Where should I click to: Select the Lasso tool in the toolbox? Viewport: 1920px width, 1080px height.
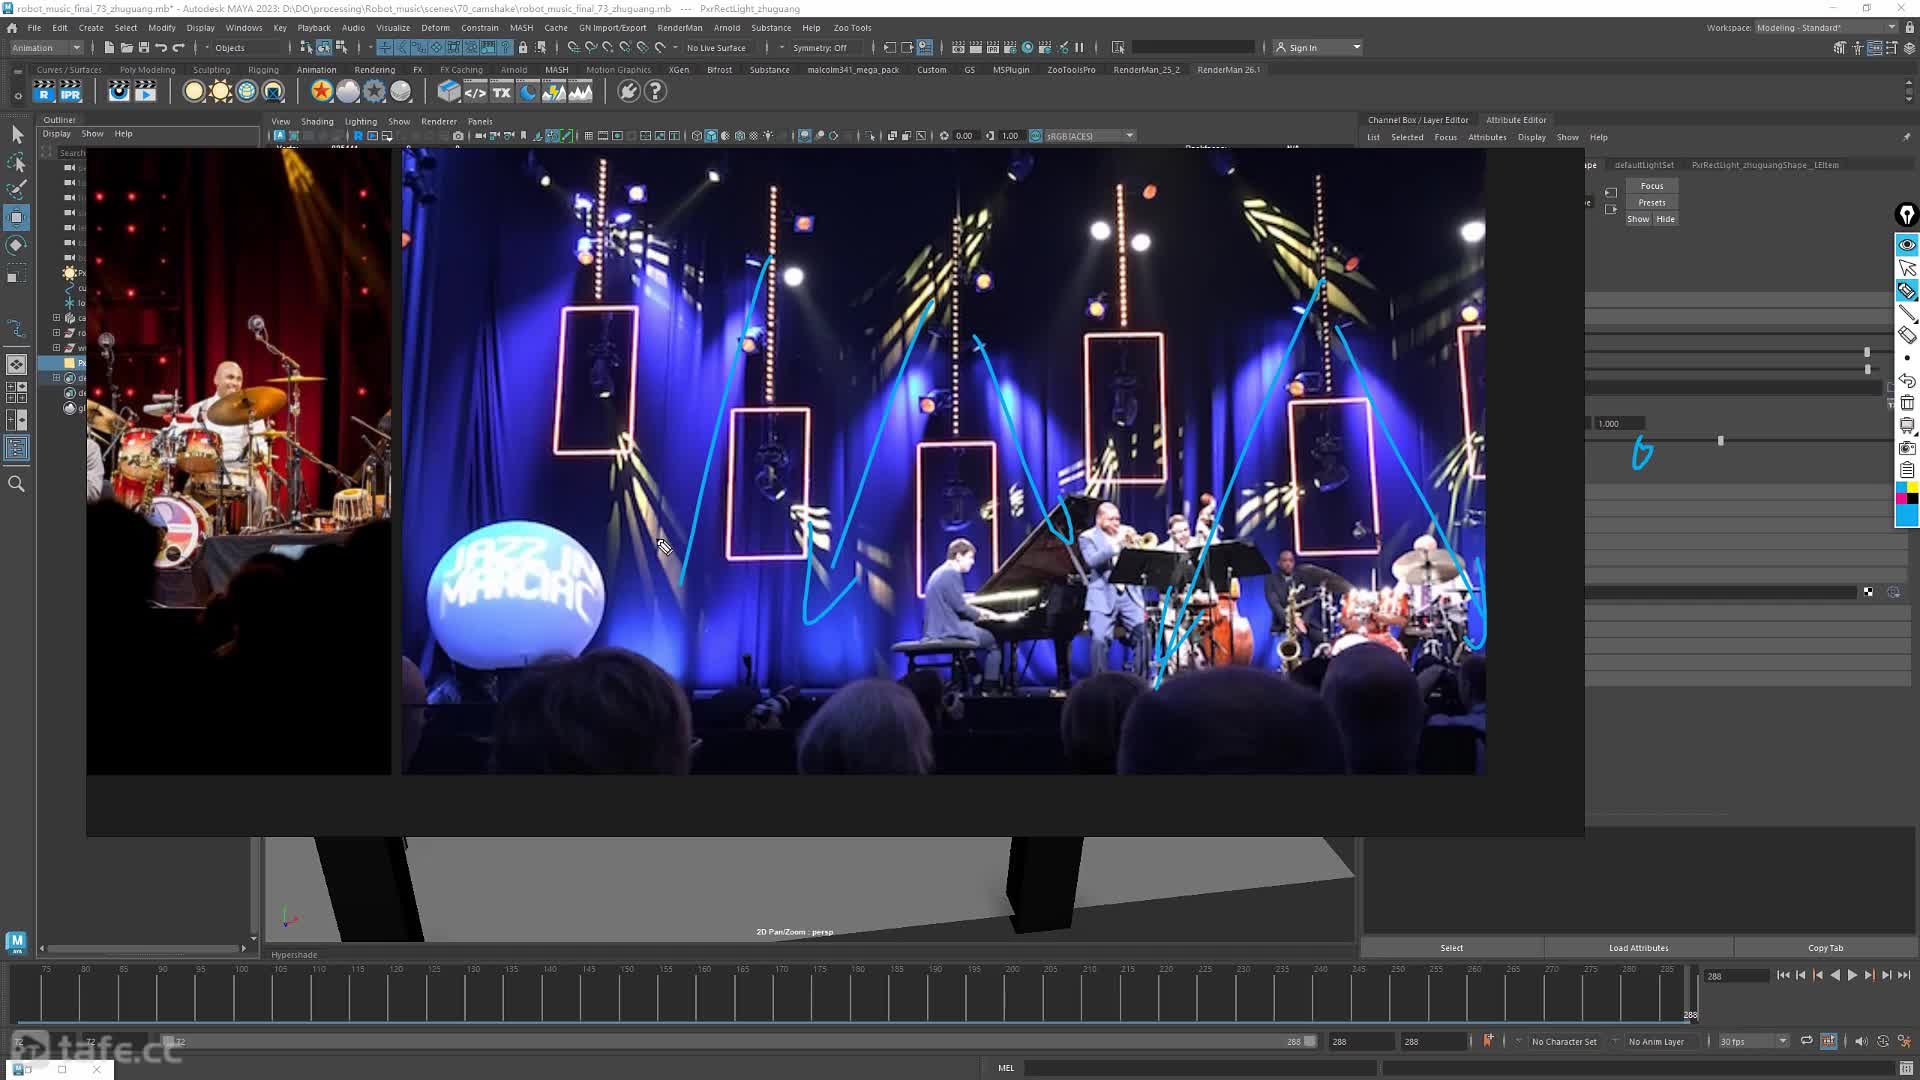(17, 162)
